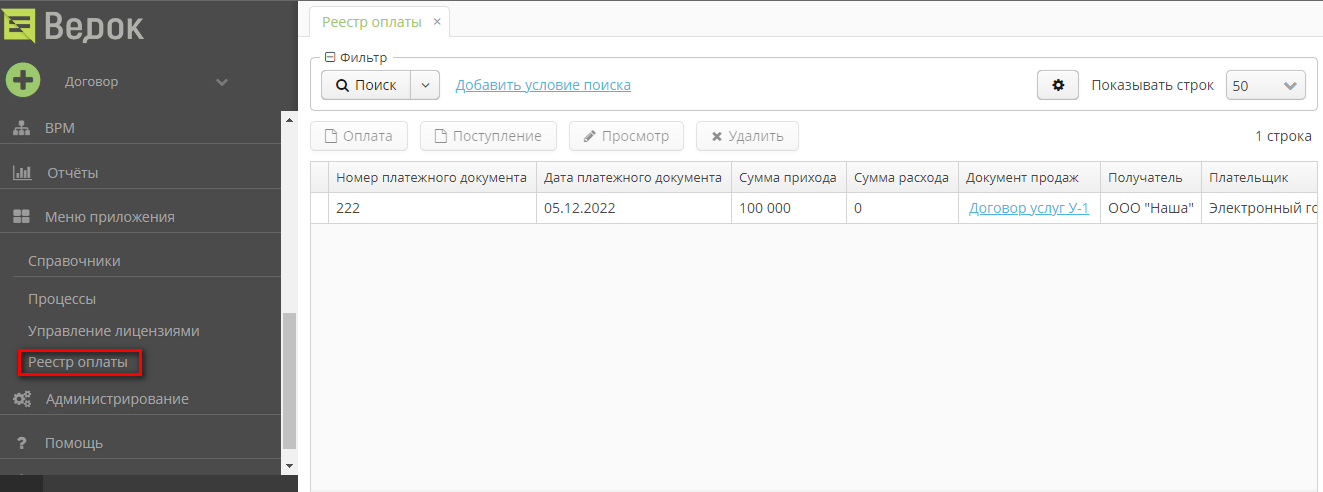Close the Реестр оплаты tab

point(437,21)
